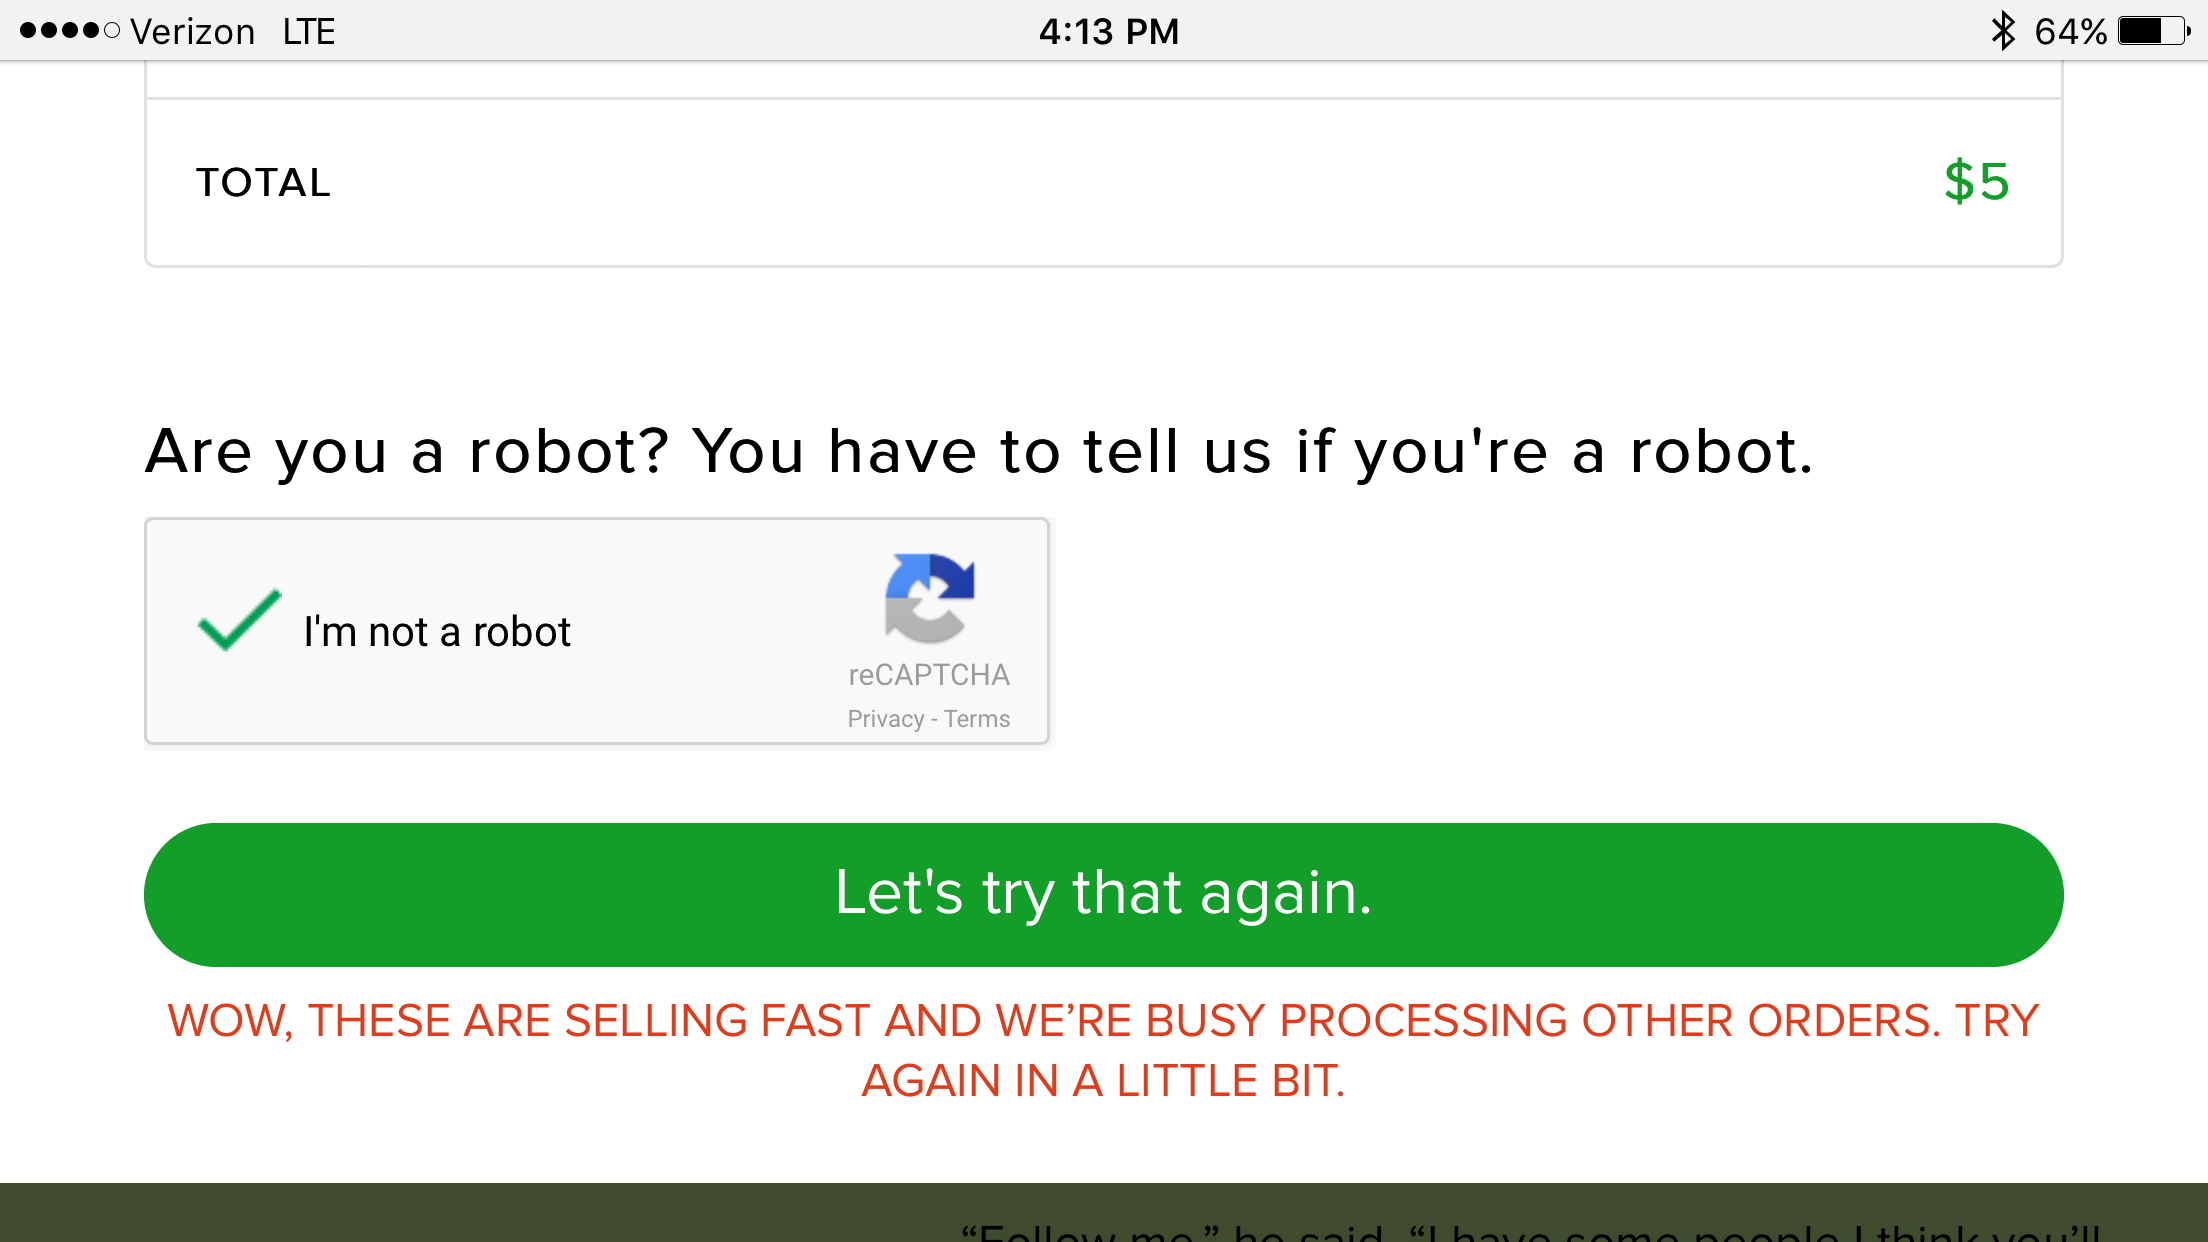Click the "Follow me" quote in footer
Image resolution: width=2208 pixels, height=1242 pixels.
tap(1530, 1232)
